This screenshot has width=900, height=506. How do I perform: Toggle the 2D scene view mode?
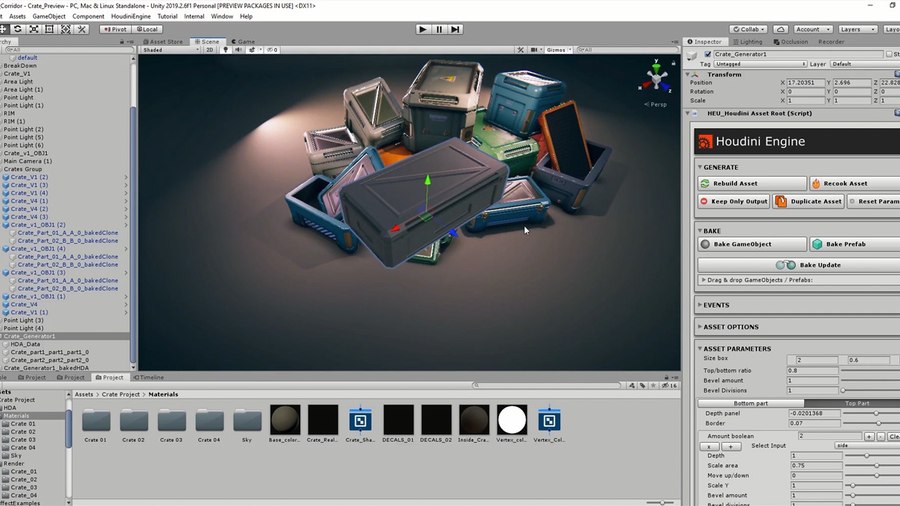coord(210,50)
